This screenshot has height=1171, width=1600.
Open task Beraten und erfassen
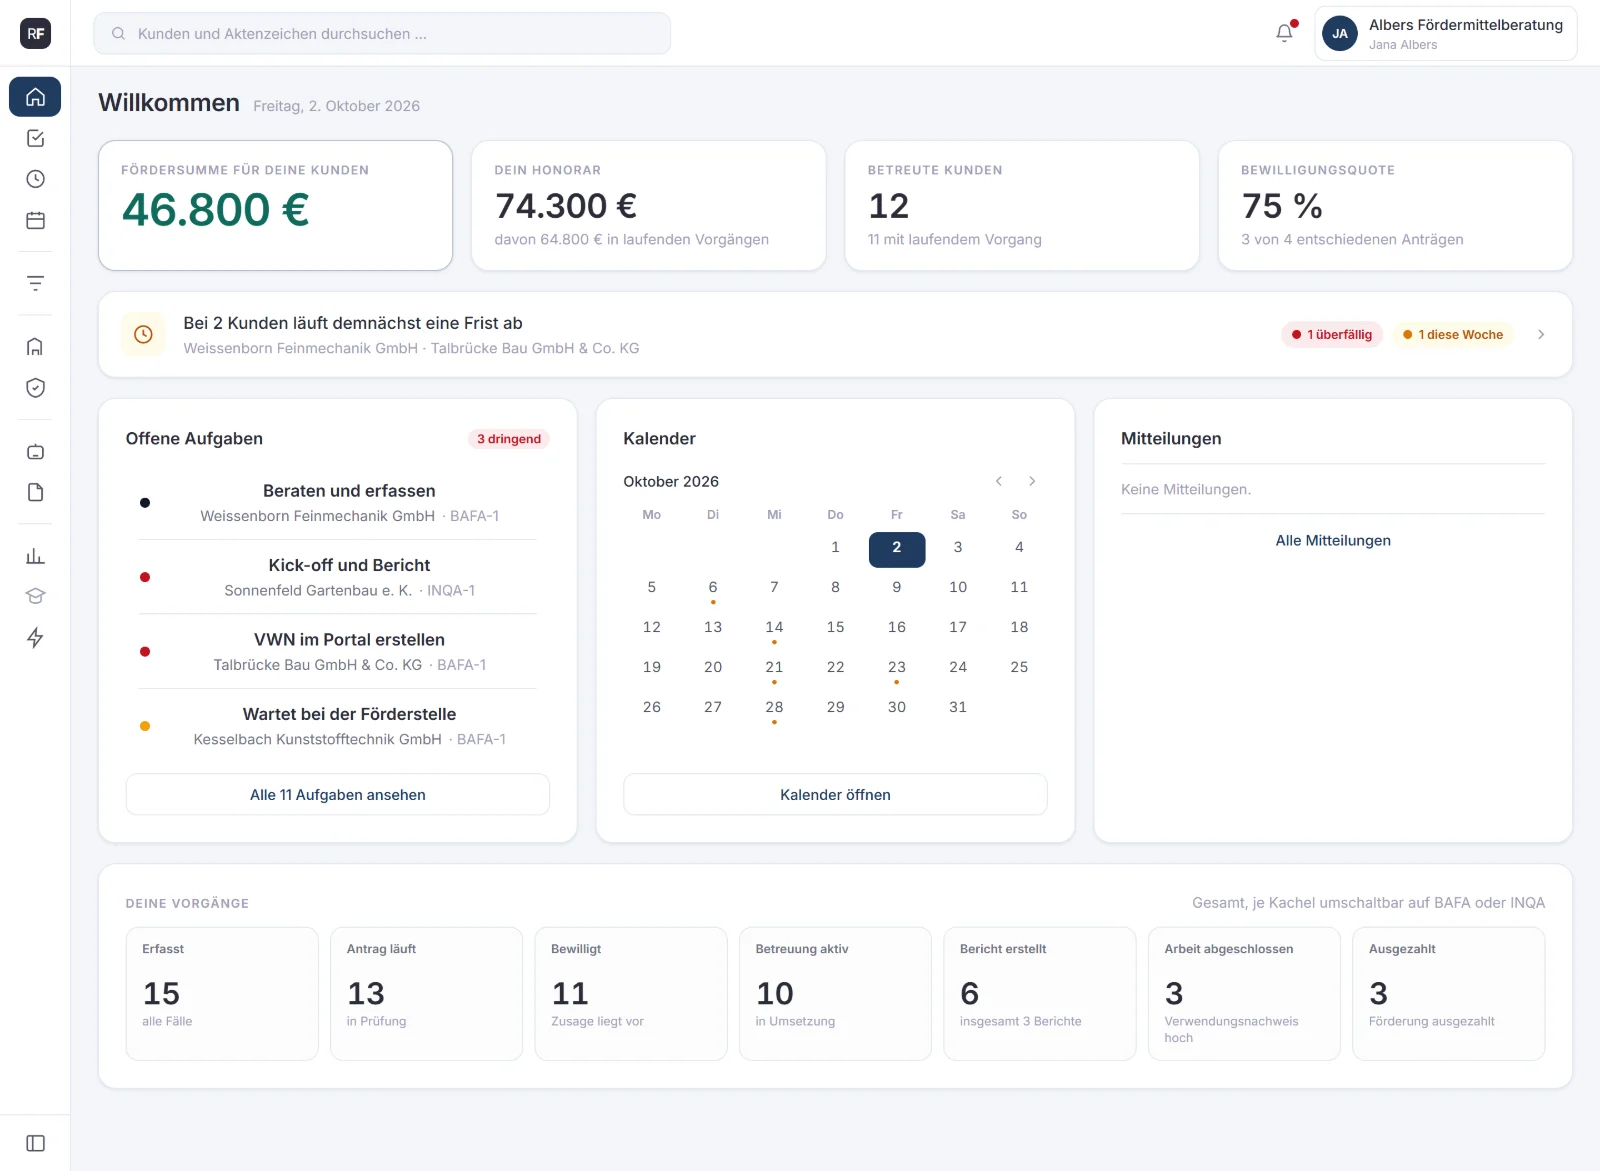(338, 503)
